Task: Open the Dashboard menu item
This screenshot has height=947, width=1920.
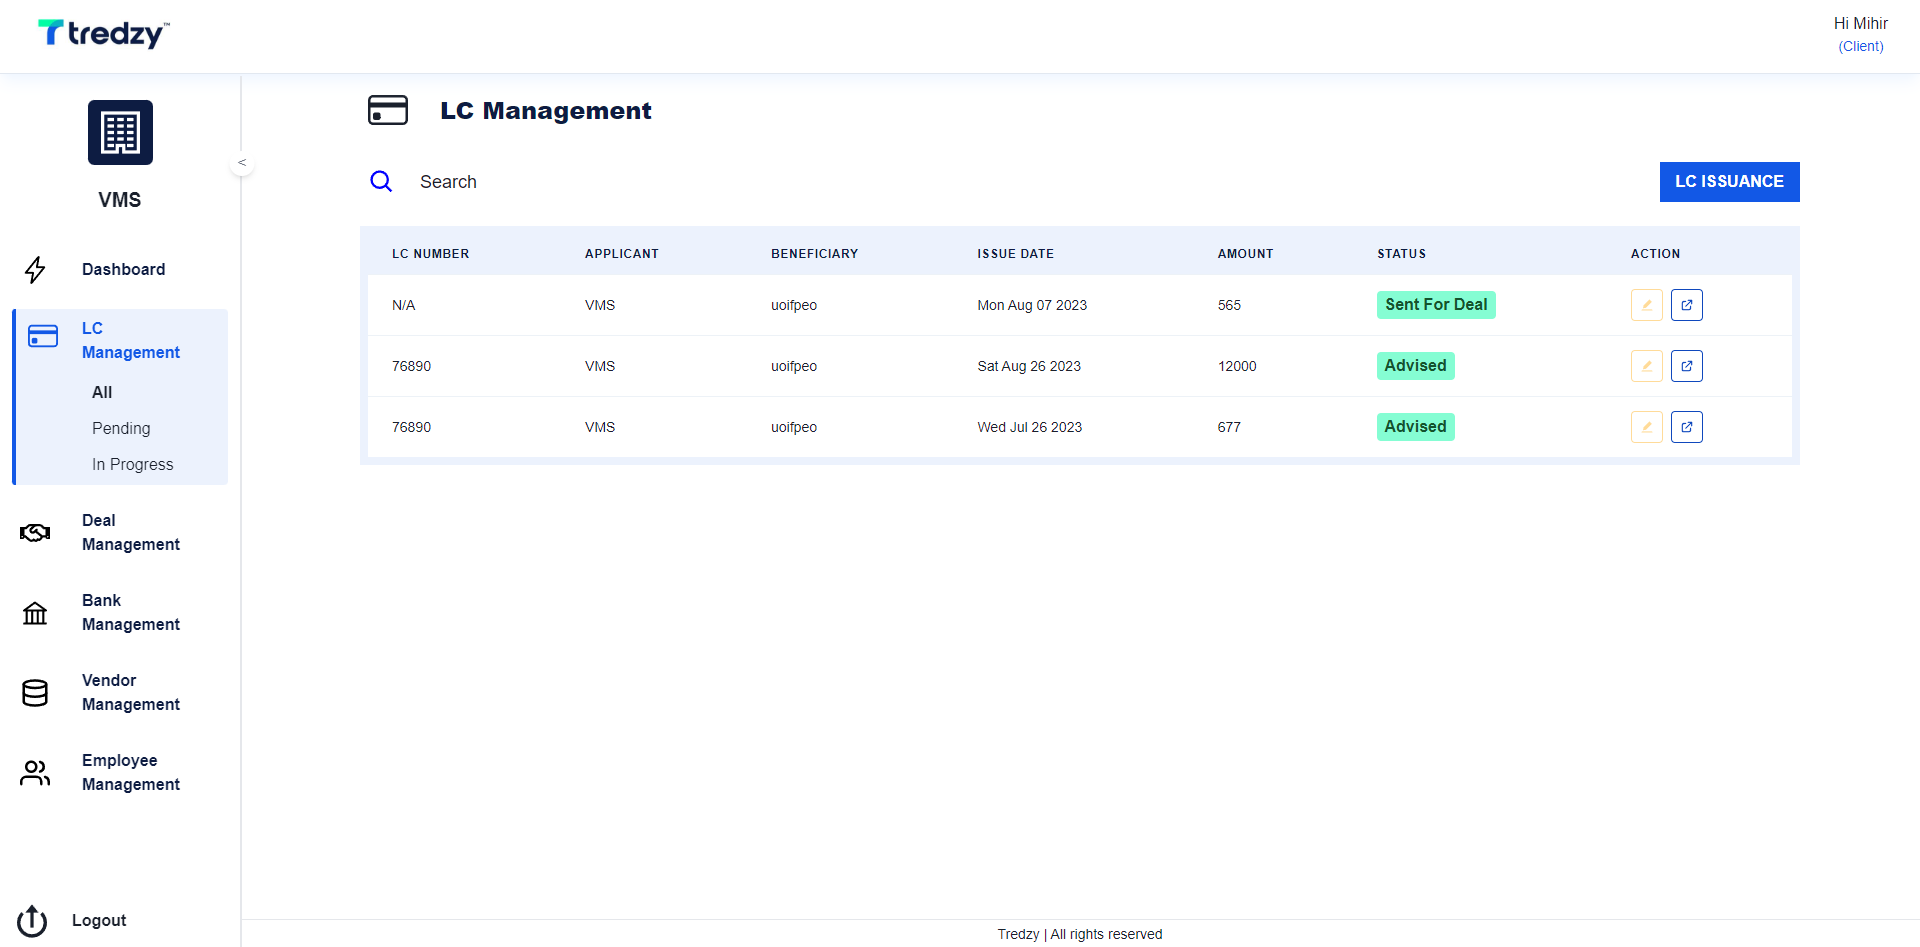Action: (124, 270)
